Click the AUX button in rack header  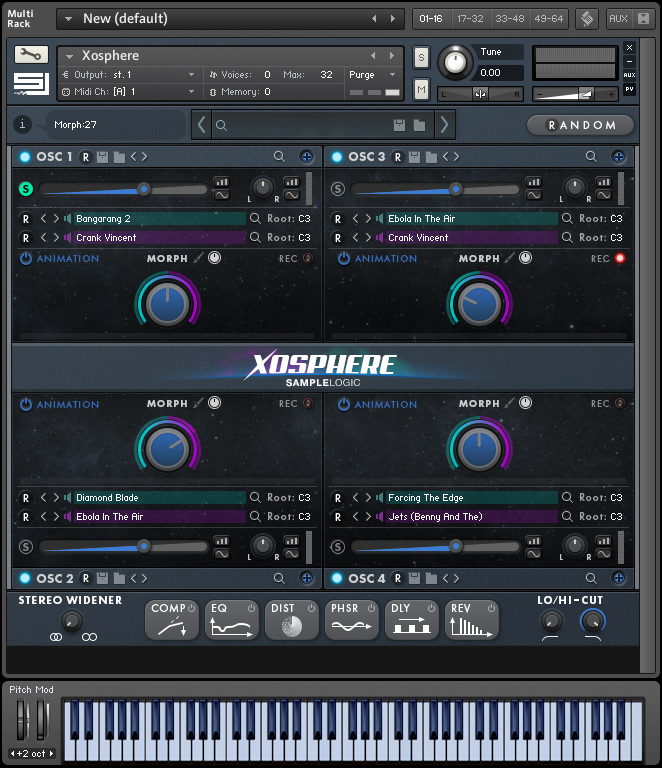tap(618, 19)
